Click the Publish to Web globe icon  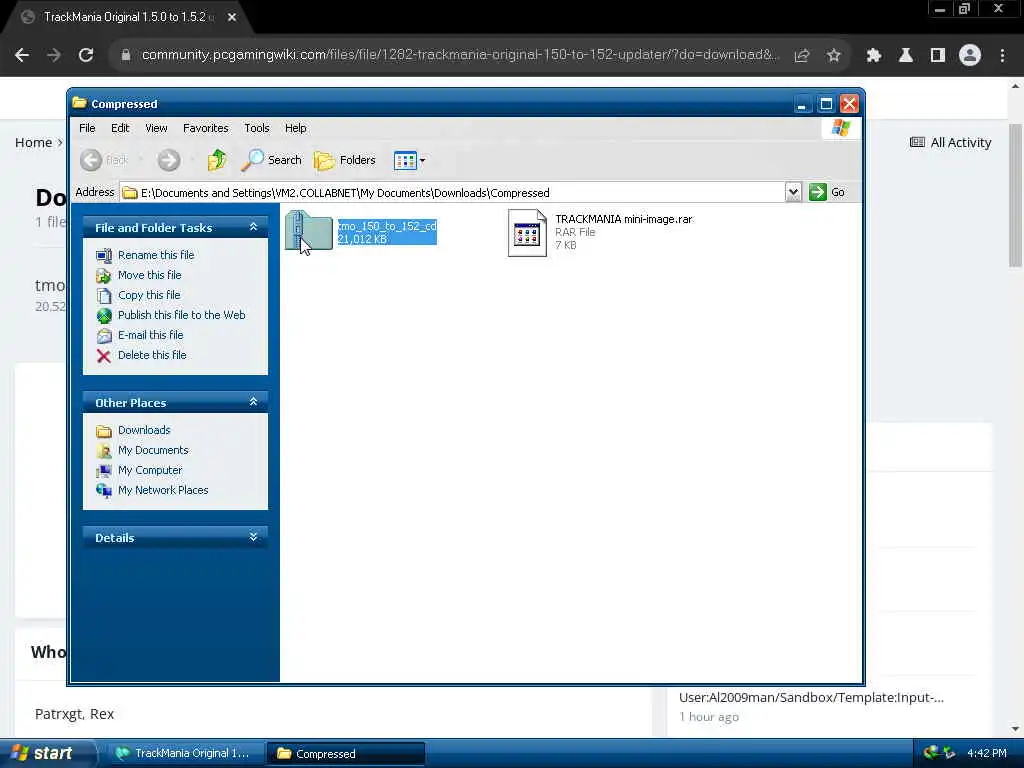pos(104,315)
